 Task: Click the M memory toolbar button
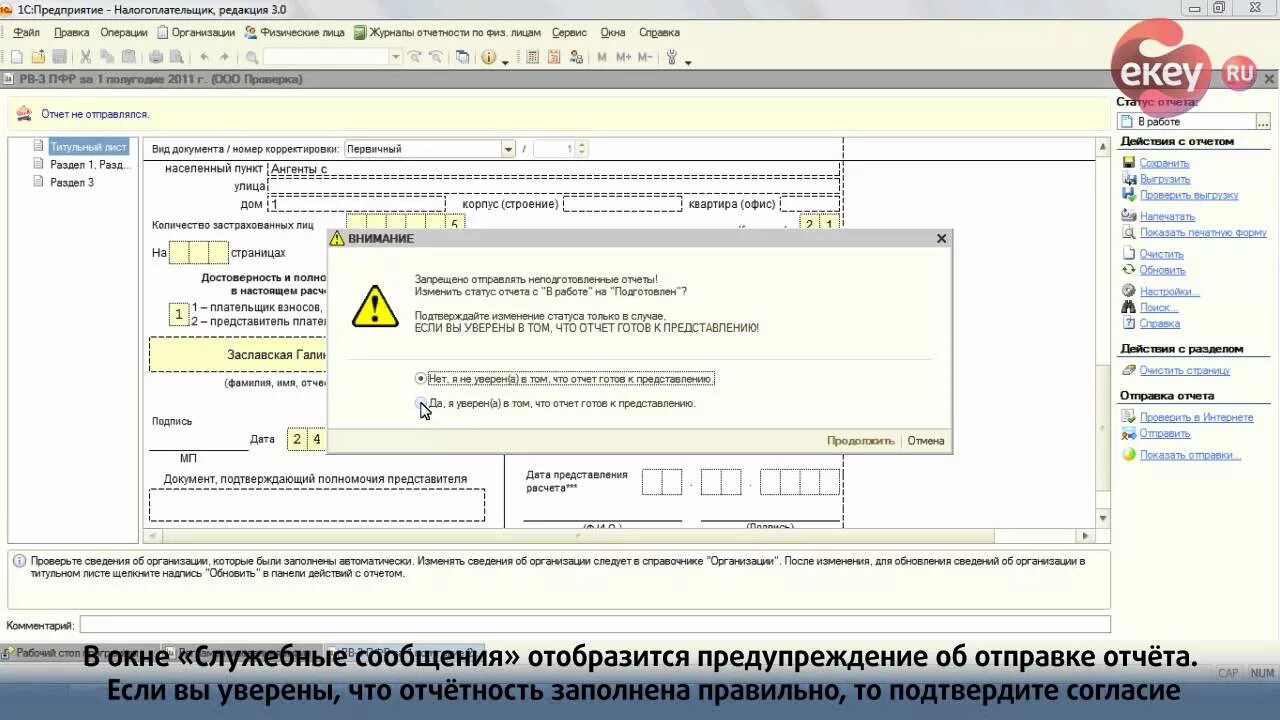[602, 57]
